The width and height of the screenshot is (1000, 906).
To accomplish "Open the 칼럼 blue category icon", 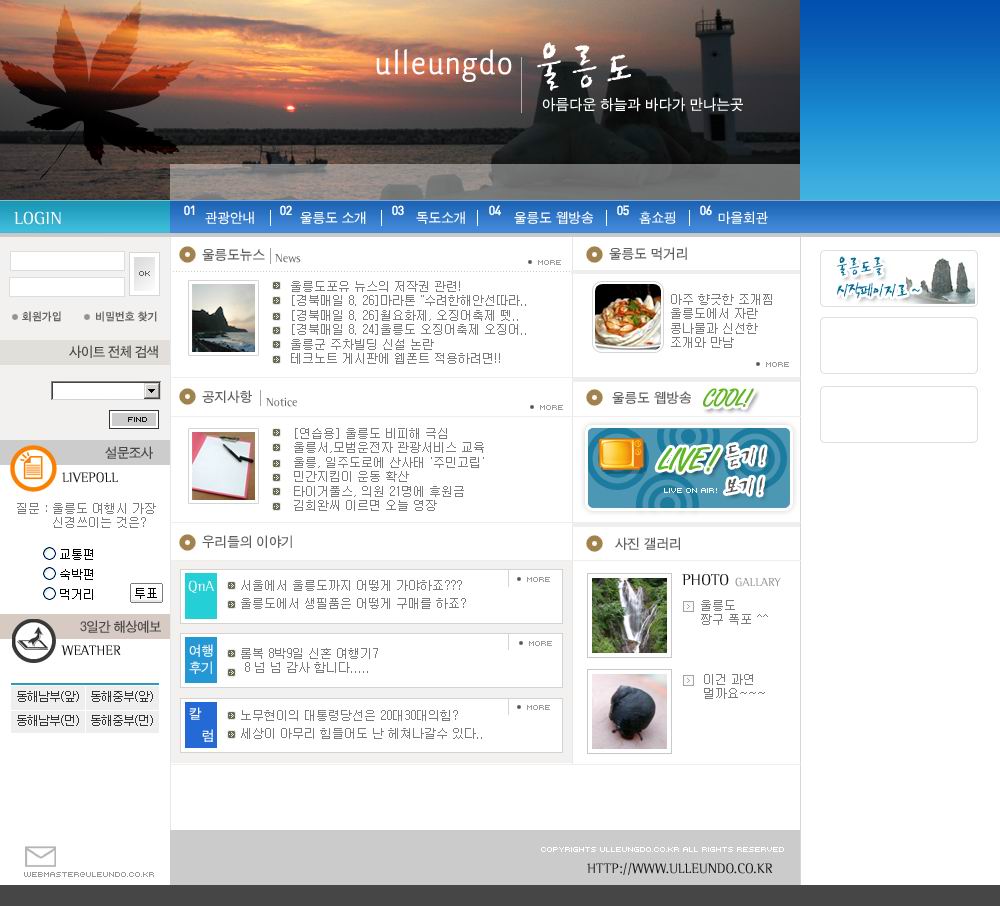I will click(x=200, y=725).
